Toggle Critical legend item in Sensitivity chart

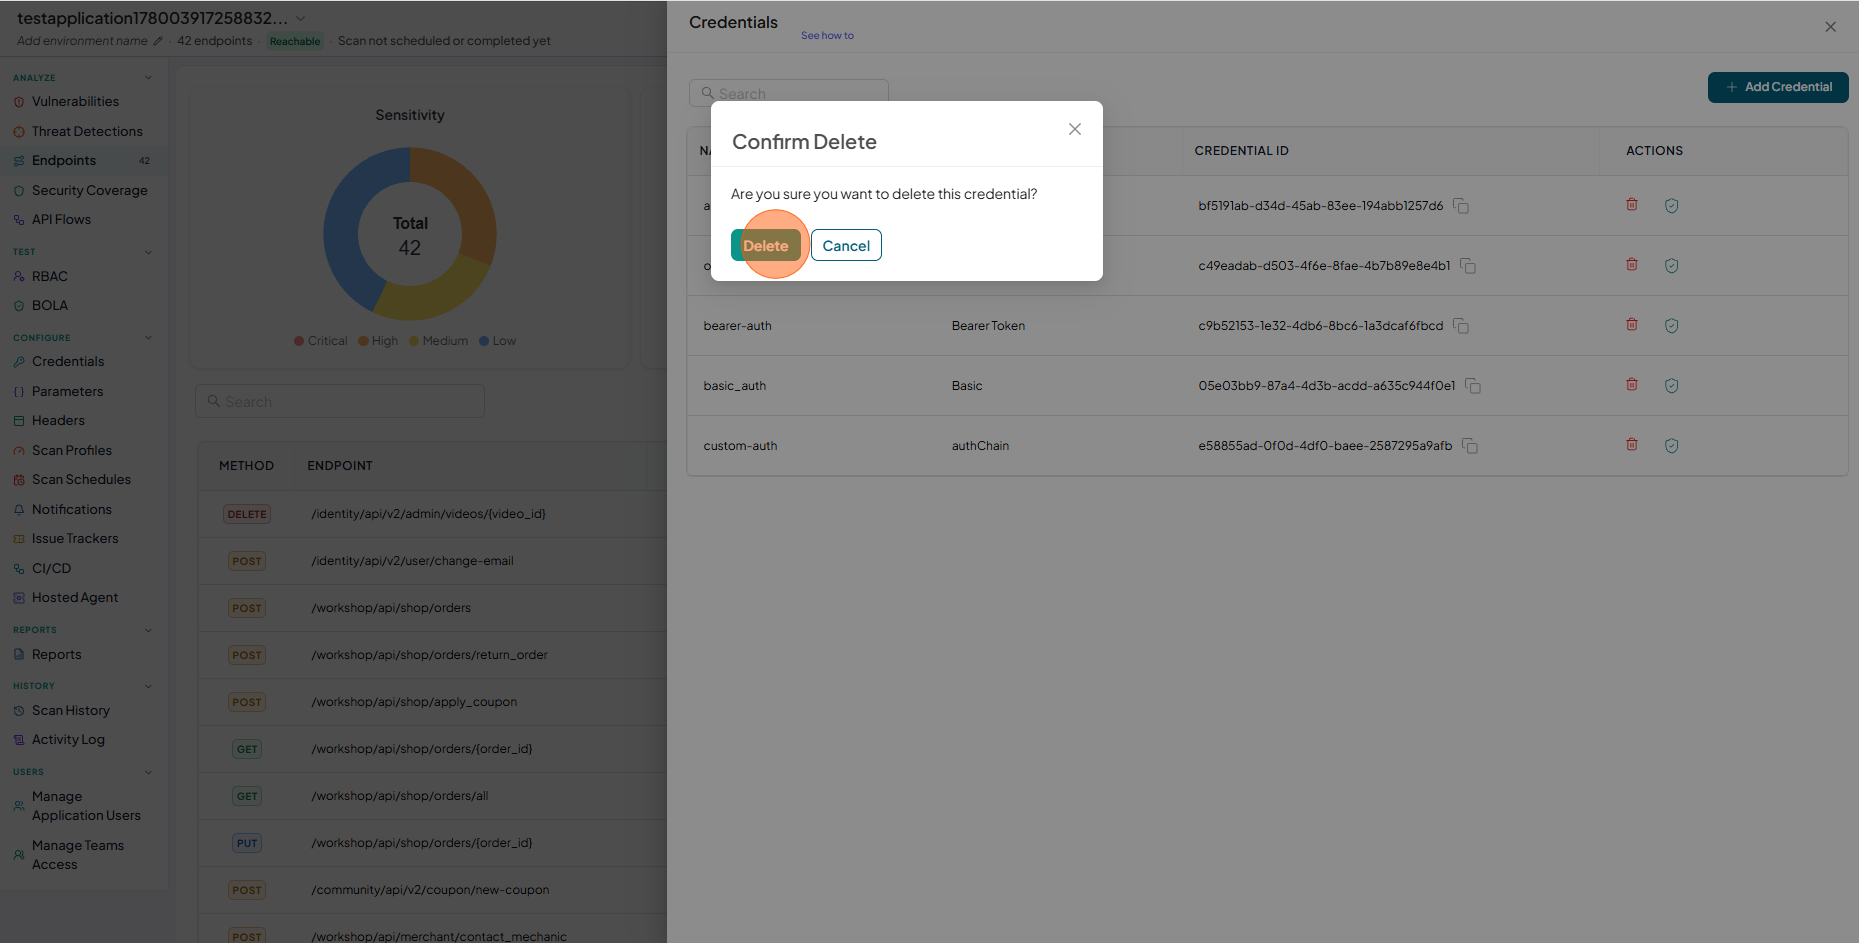(321, 341)
